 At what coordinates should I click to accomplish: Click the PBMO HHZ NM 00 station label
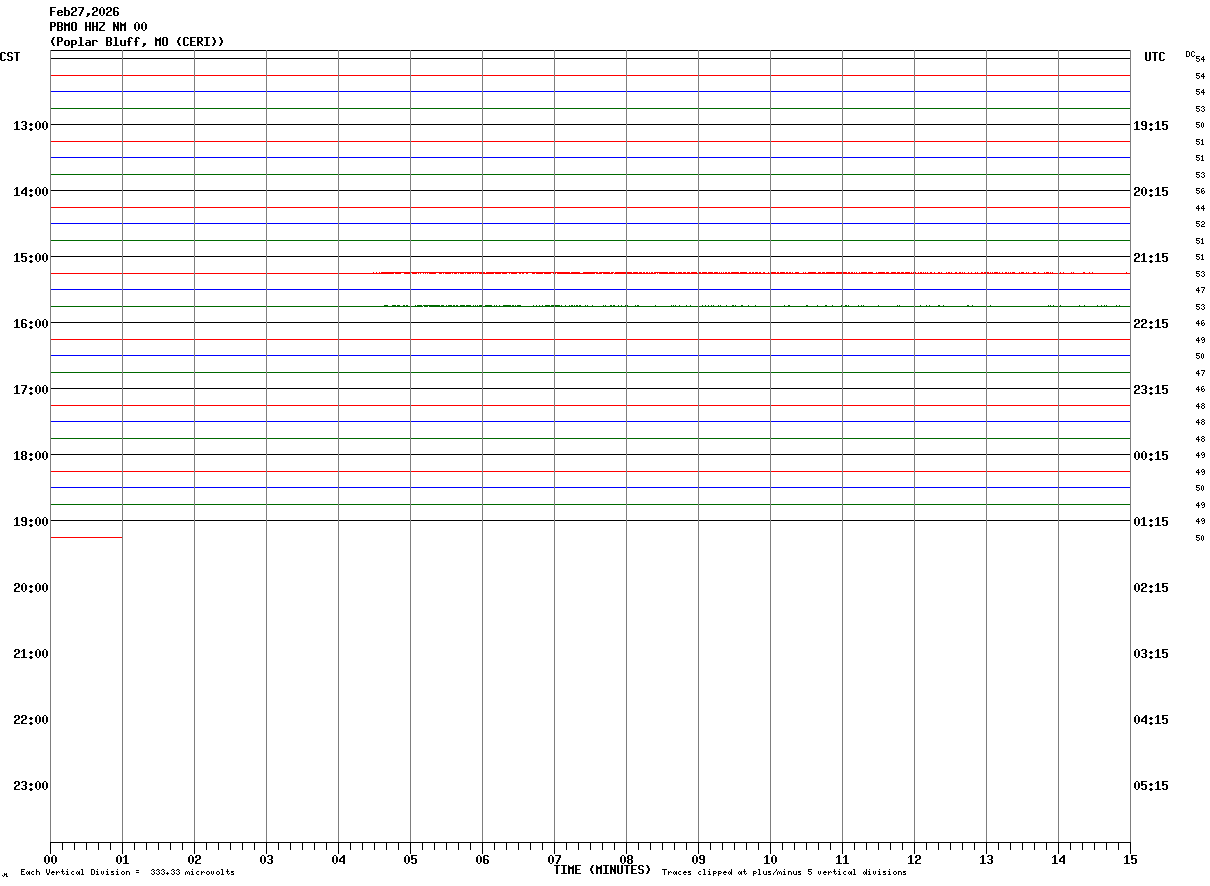98,27
